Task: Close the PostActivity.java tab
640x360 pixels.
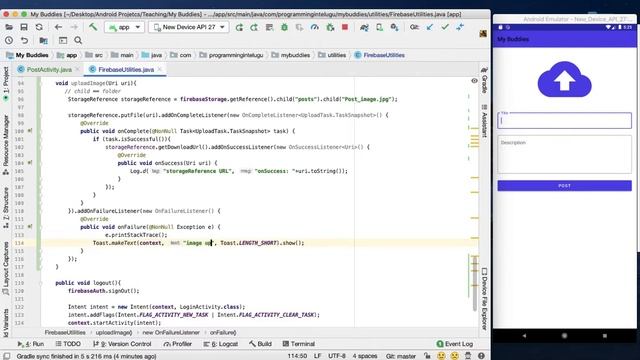Action: point(78,69)
